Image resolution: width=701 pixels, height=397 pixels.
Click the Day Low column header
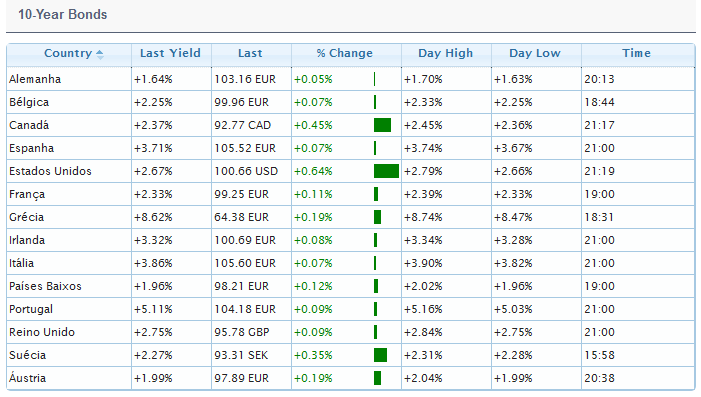point(535,53)
